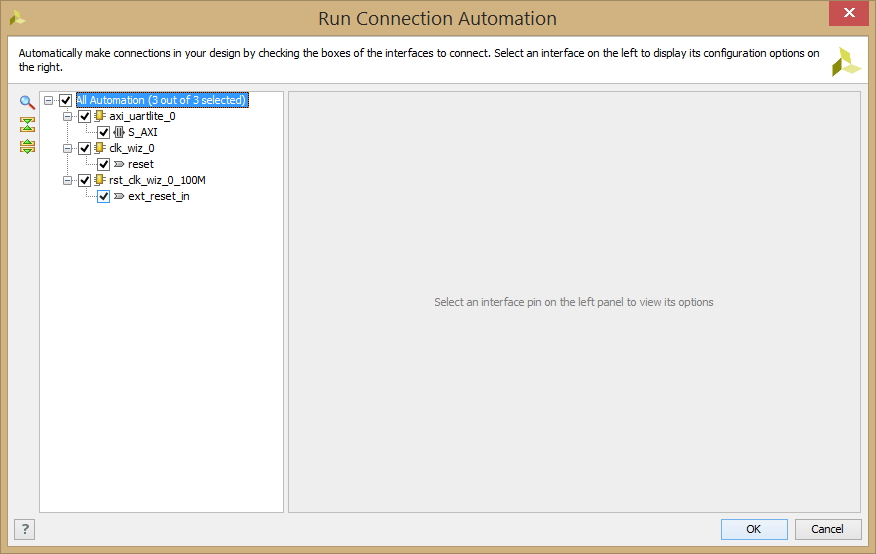
Task: Click the collapse all tree icon
Action: click(x=27, y=125)
